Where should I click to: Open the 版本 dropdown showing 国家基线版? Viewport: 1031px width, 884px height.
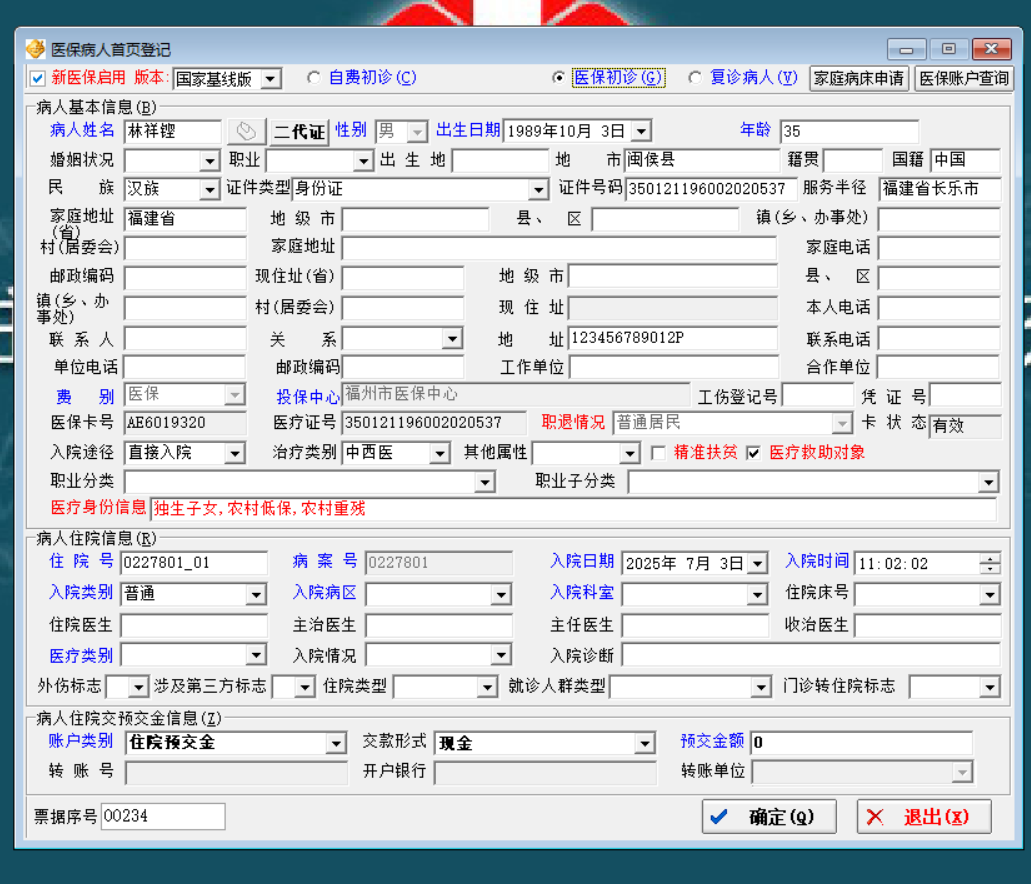click(x=271, y=79)
